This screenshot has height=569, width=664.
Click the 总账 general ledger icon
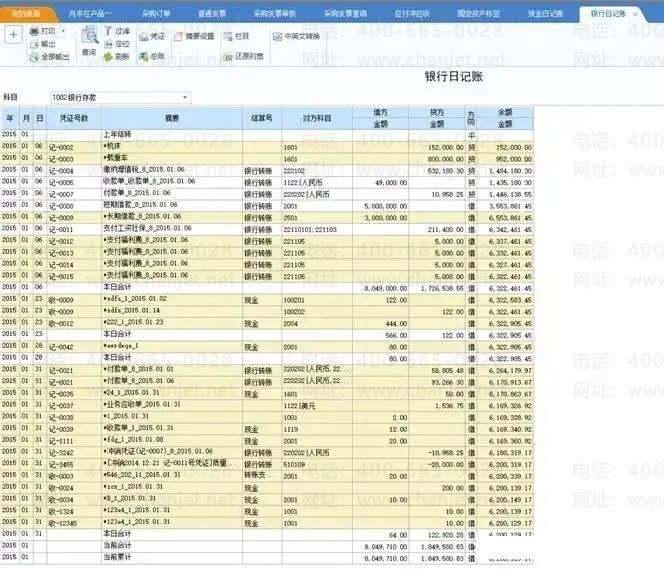click(x=144, y=56)
